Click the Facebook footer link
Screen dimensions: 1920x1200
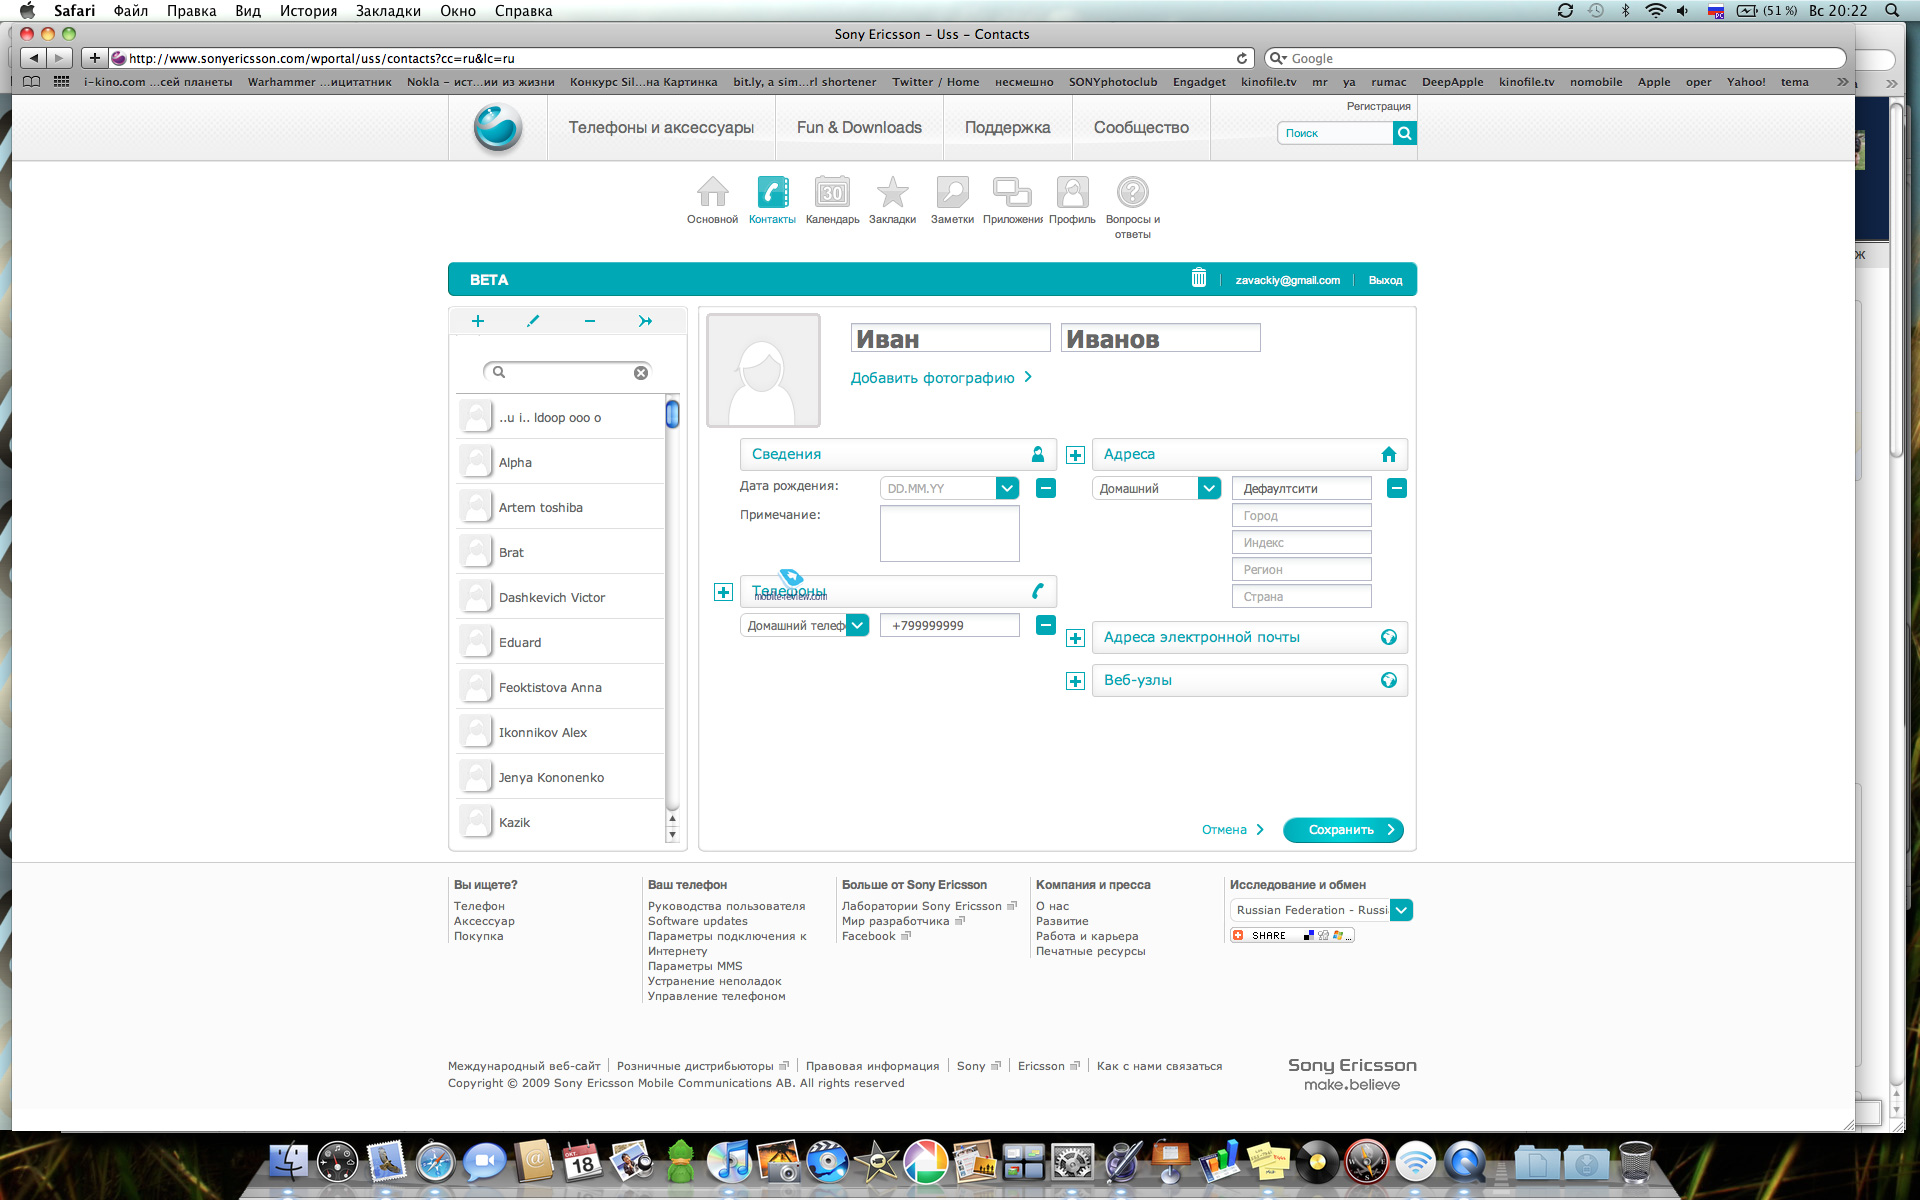868,936
